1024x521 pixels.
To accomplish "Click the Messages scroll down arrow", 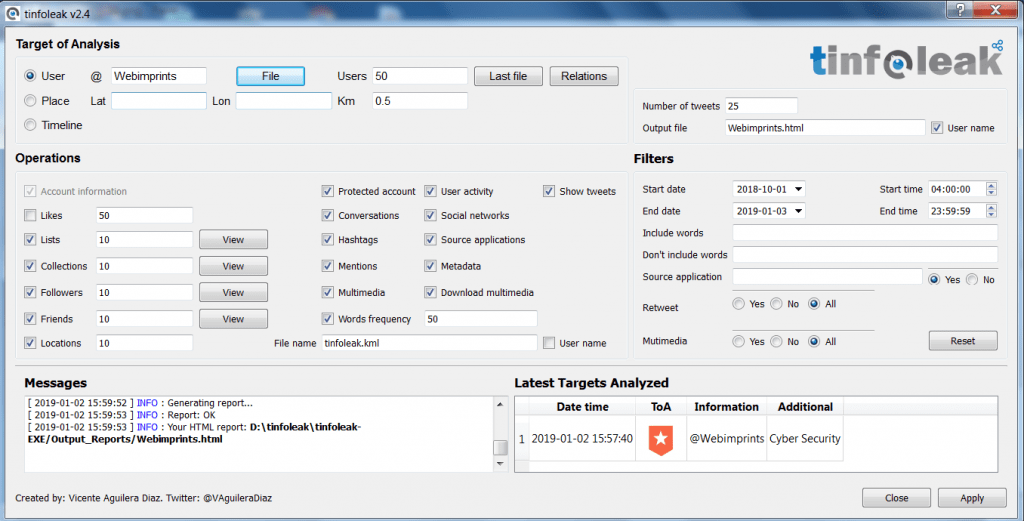I will tap(500, 464).
